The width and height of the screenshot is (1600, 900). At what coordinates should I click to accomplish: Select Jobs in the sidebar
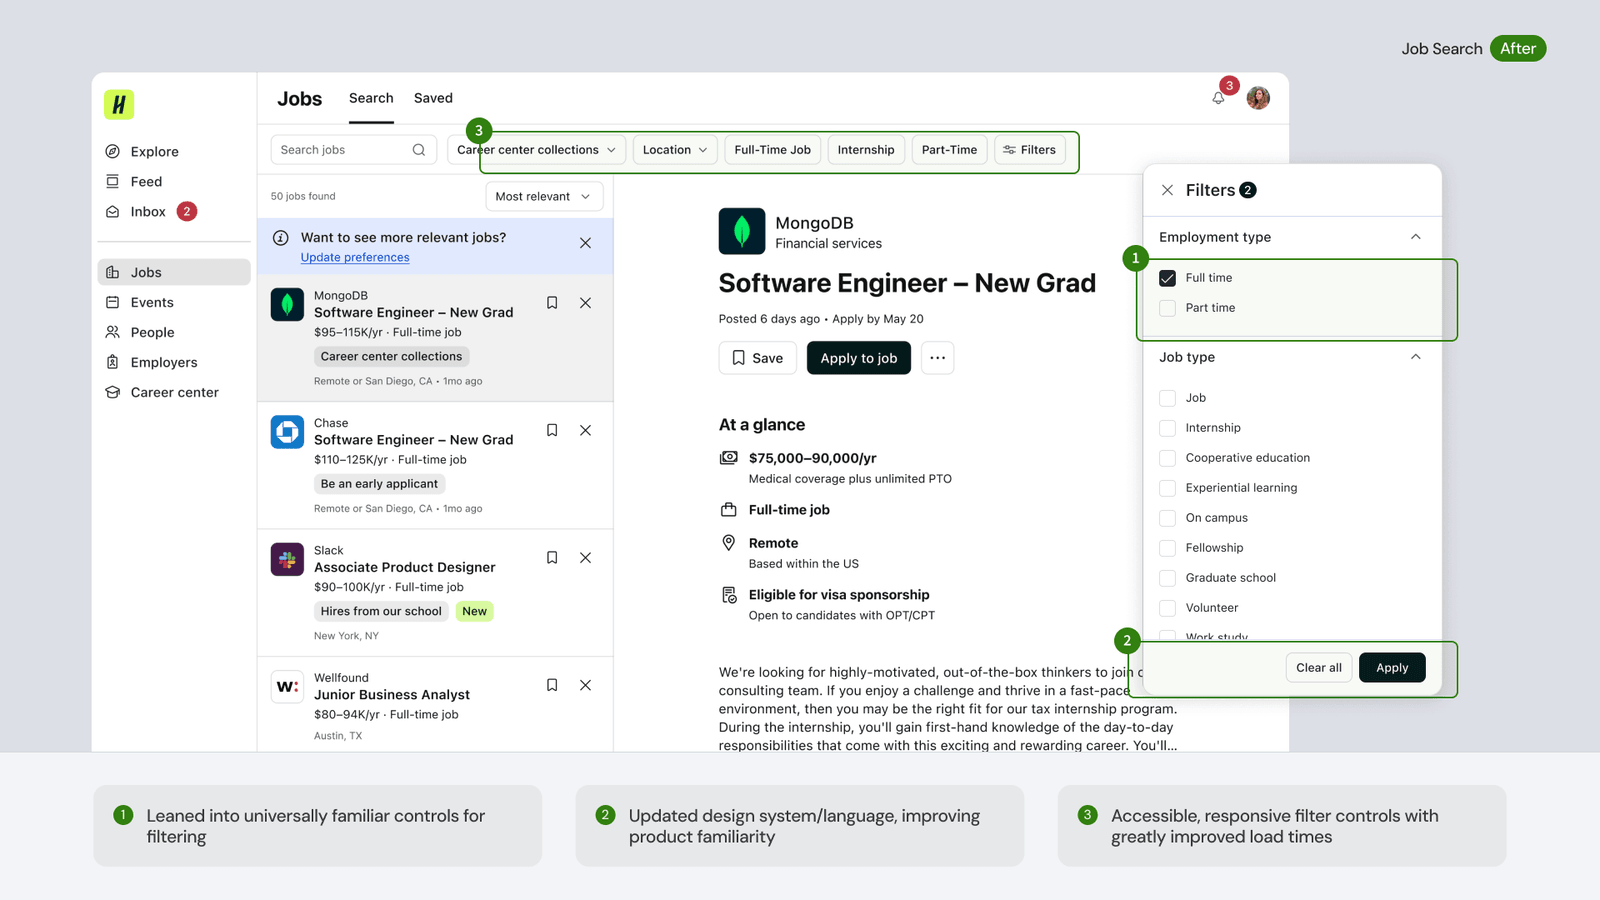coord(174,272)
